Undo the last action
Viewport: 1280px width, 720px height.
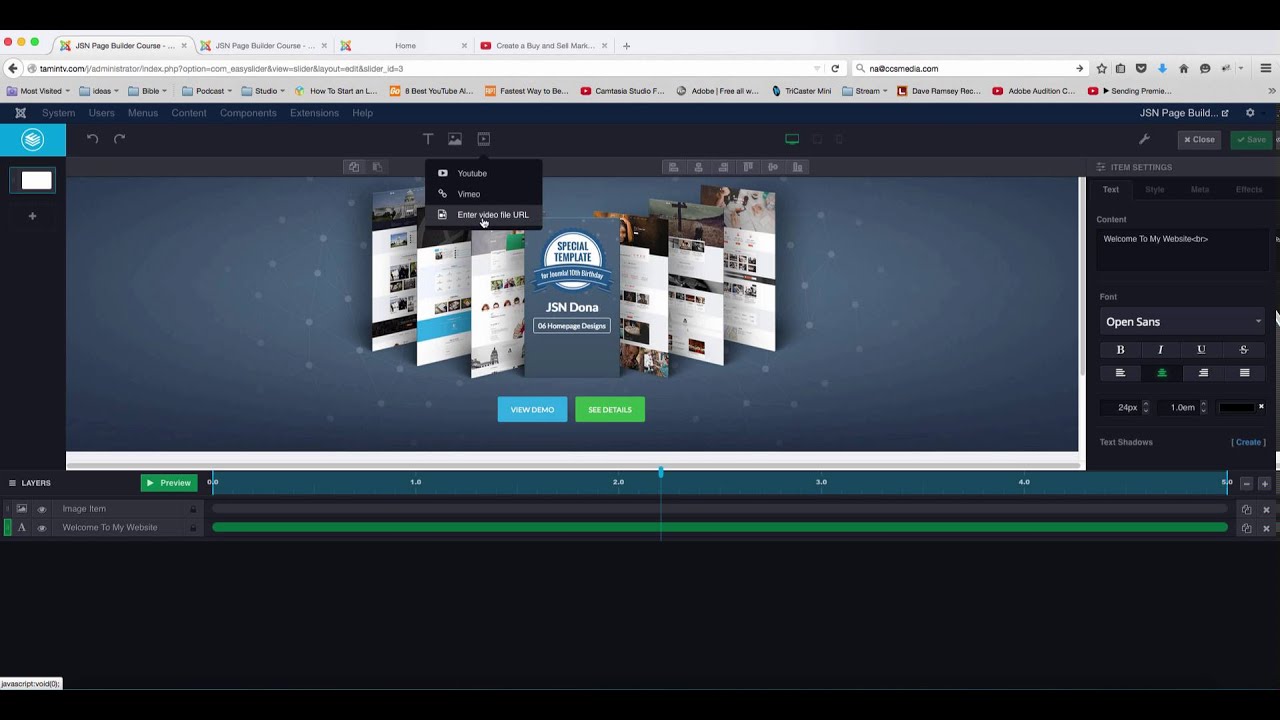92,139
